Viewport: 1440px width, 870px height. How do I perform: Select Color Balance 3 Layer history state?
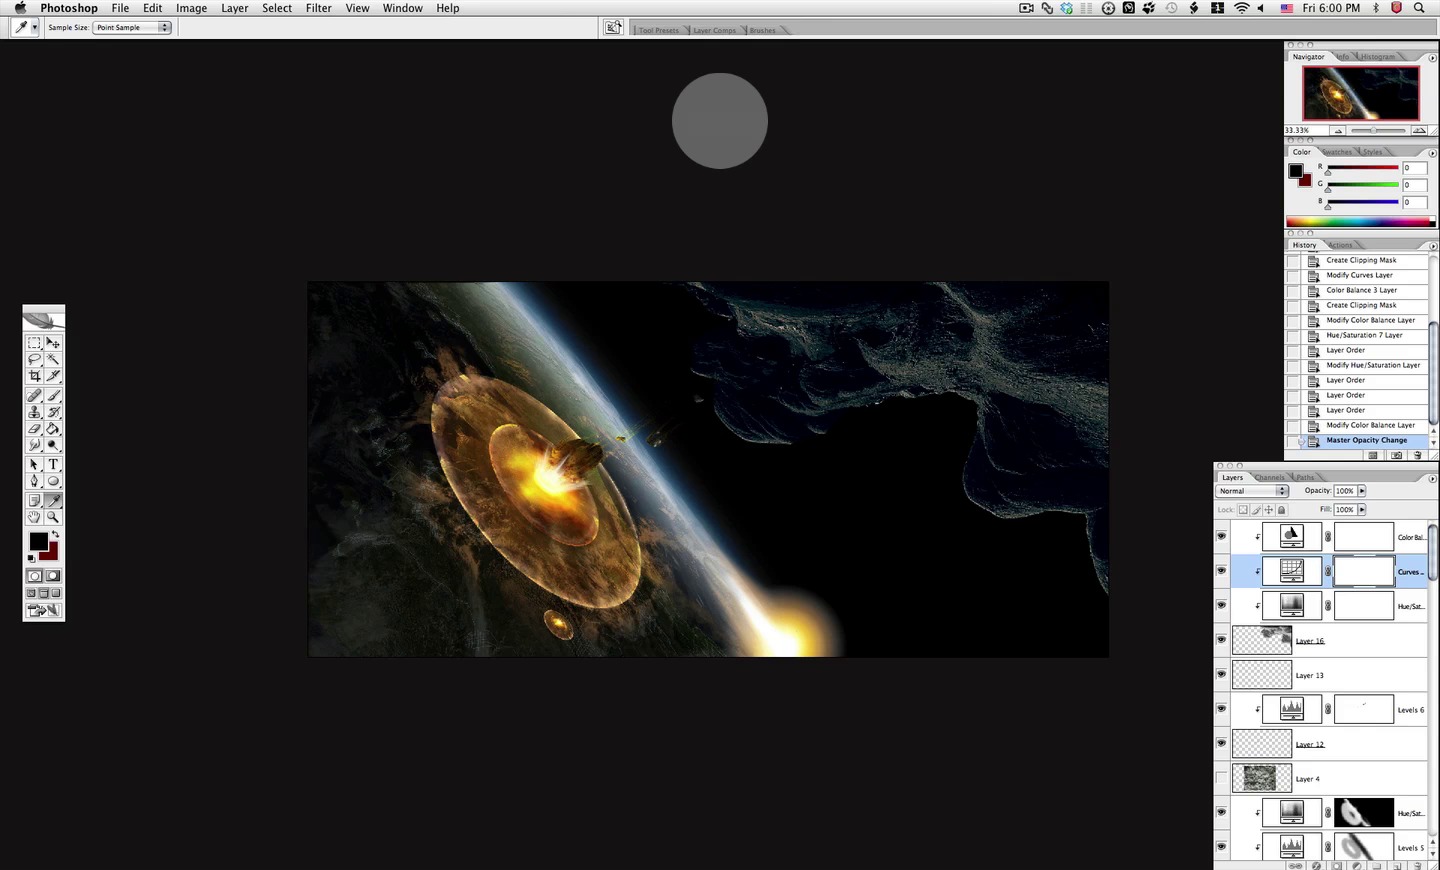(x=1366, y=290)
